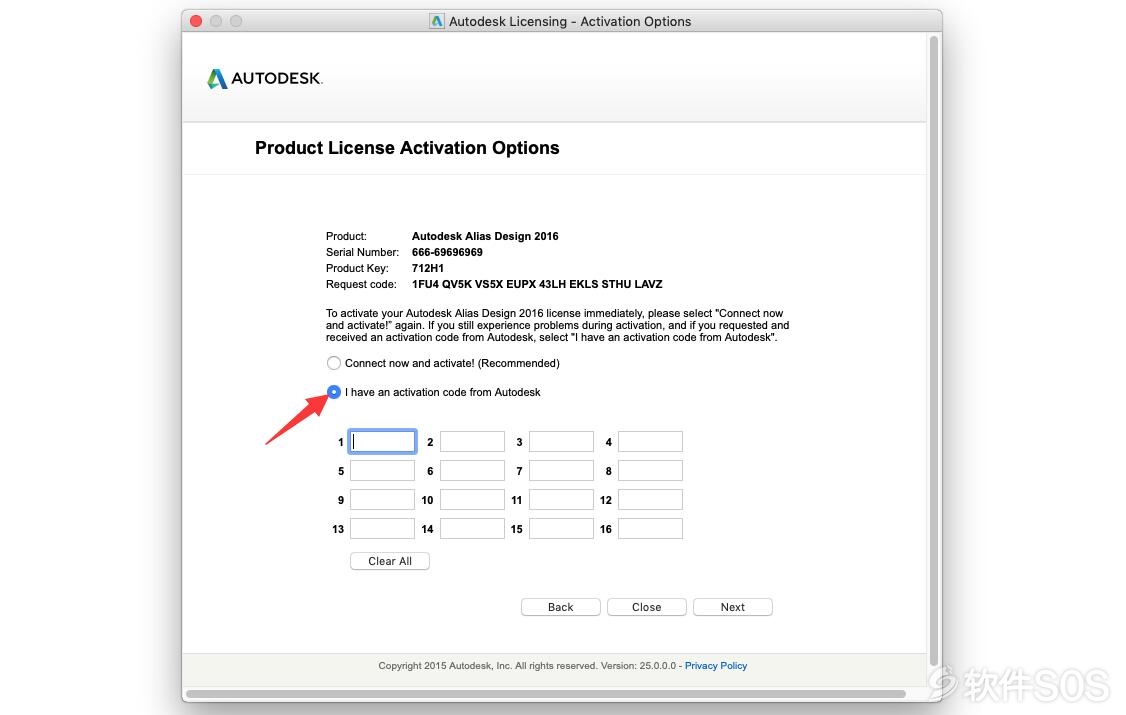Click activation code field 15
Image resolution: width=1126 pixels, height=715 pixels.
[x=561, y=529]
